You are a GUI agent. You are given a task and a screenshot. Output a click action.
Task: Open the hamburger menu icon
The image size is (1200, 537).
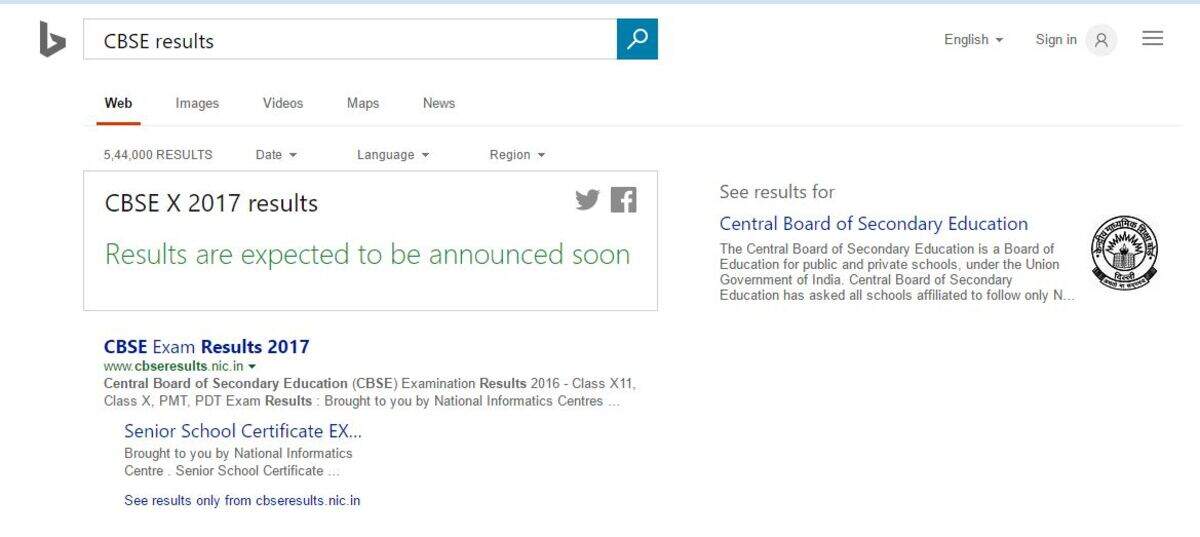tap(1153, 39)
